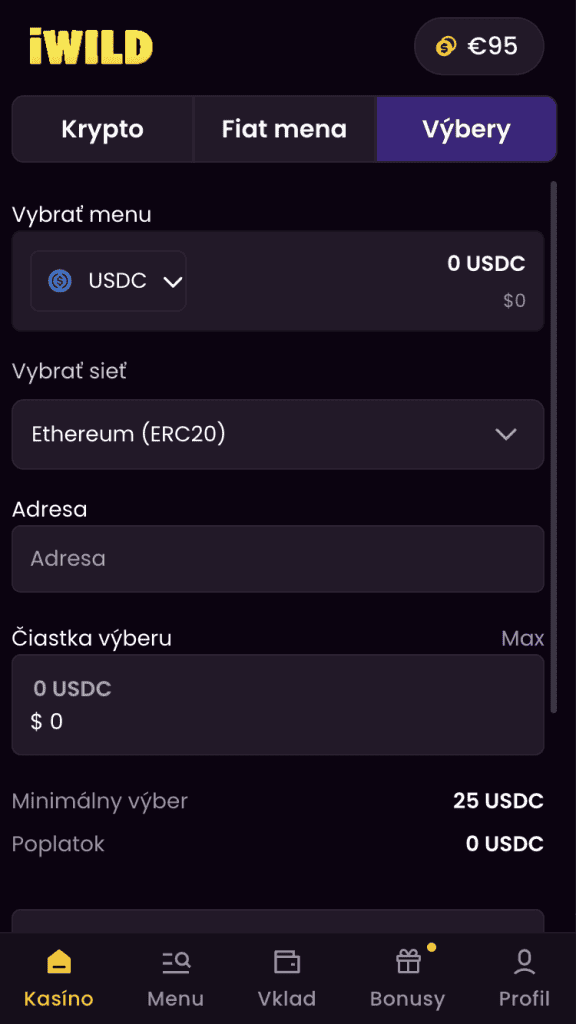Image resolution: width=576 pixels, height=1024 pixels.
Task: Switch to the Krypto tab
Action: tap(102, 129)
